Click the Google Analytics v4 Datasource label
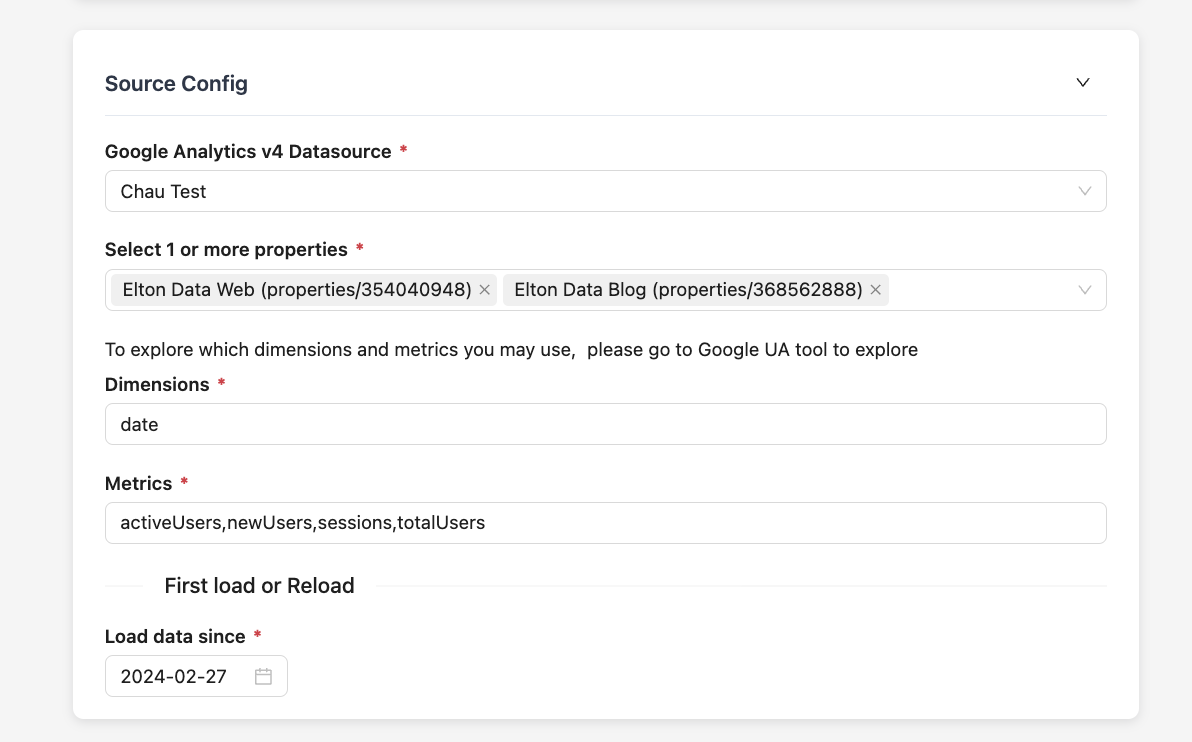This screenshot has height=742, width=1192. tap(248, 152)
